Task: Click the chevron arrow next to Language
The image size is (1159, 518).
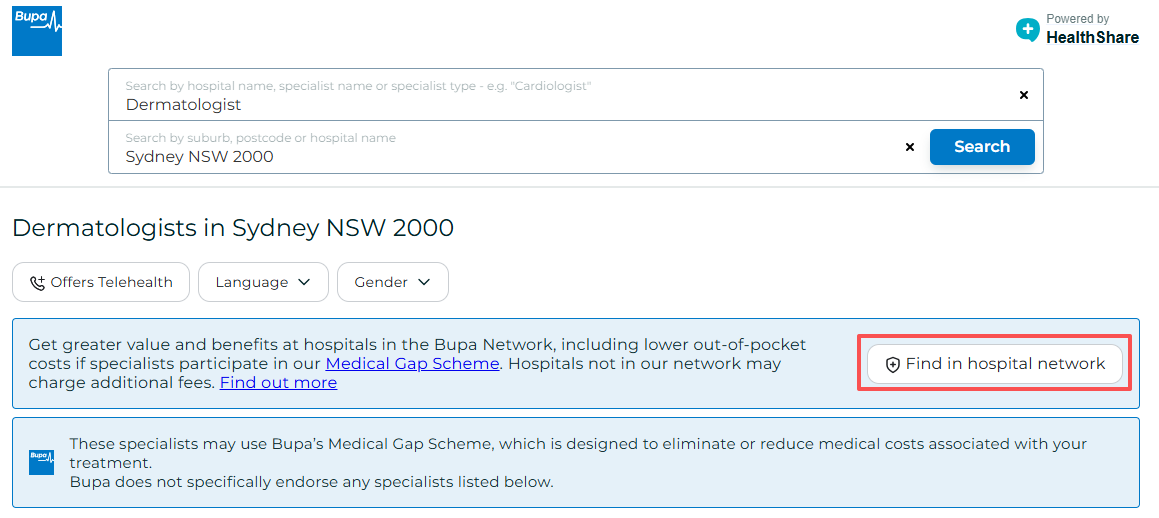Action: click(305, 282)
